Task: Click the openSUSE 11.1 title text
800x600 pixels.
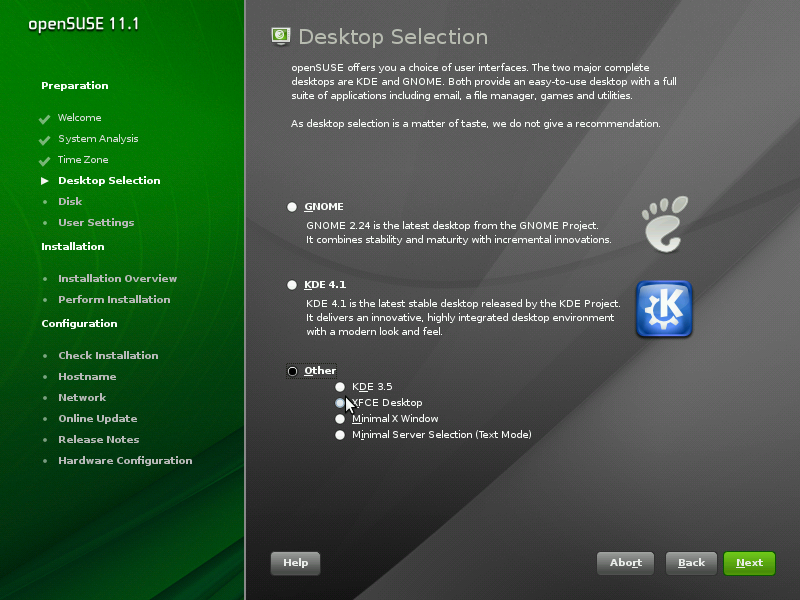Action: [84, 24]
